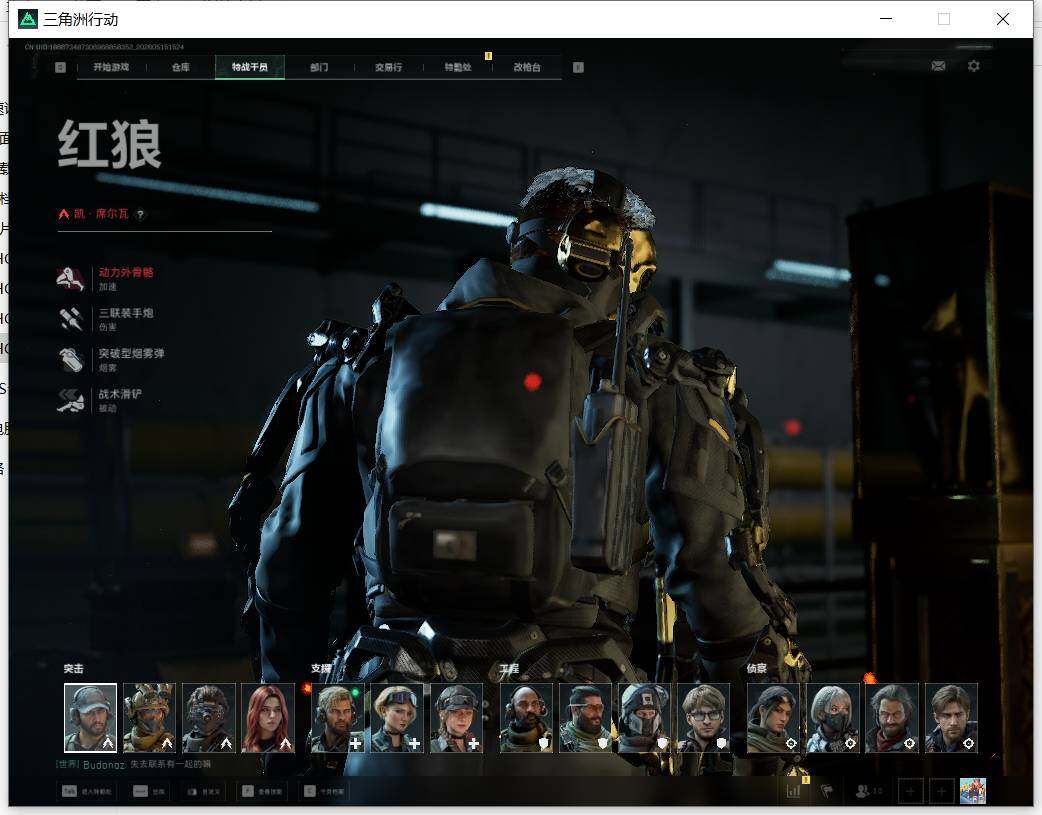Image resolution: width=1042 pixels, height=815 pixels.
Task: Select the bearded 侦察 operator with red scarf
Action: click(892, 718)
